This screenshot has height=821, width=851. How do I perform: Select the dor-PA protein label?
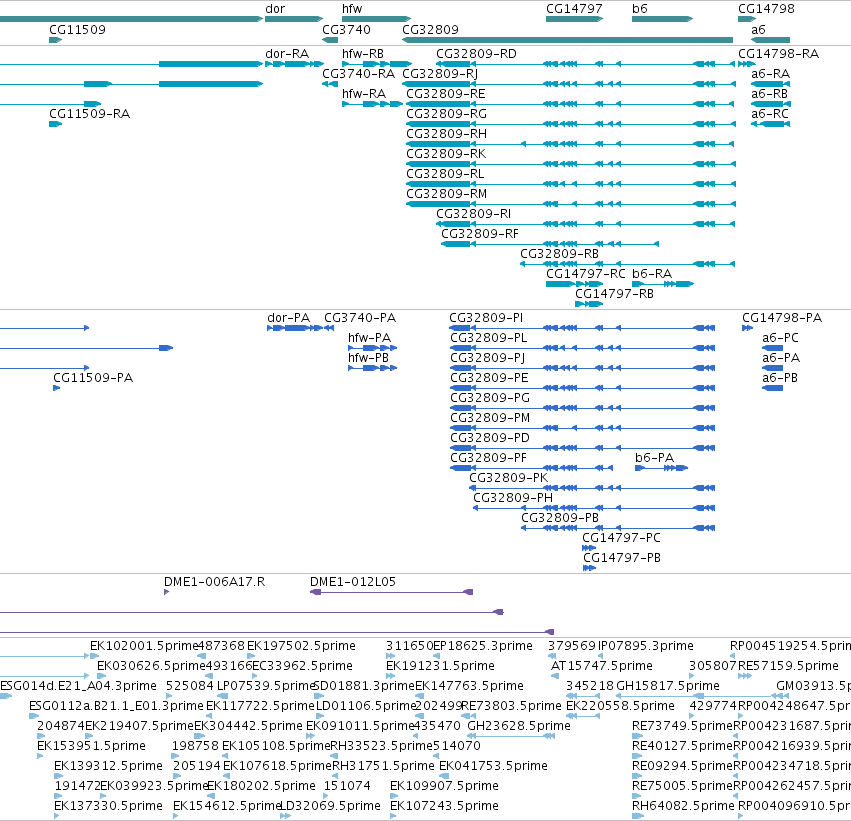[288, 318]
